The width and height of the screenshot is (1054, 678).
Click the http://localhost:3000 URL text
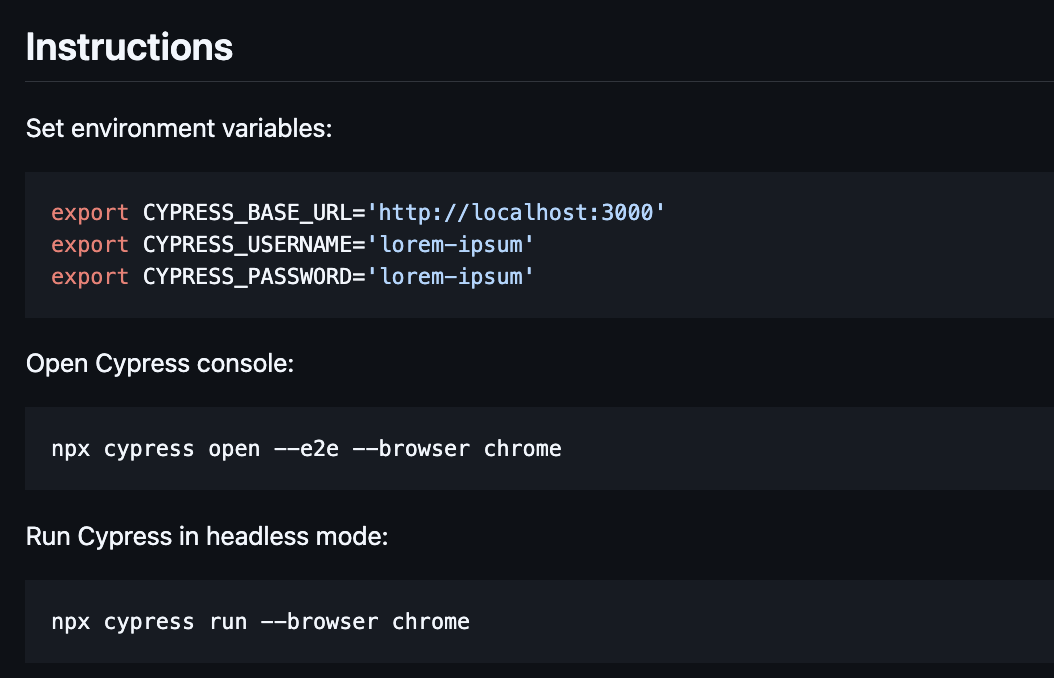pyautogui.click(x=515, y=212)
